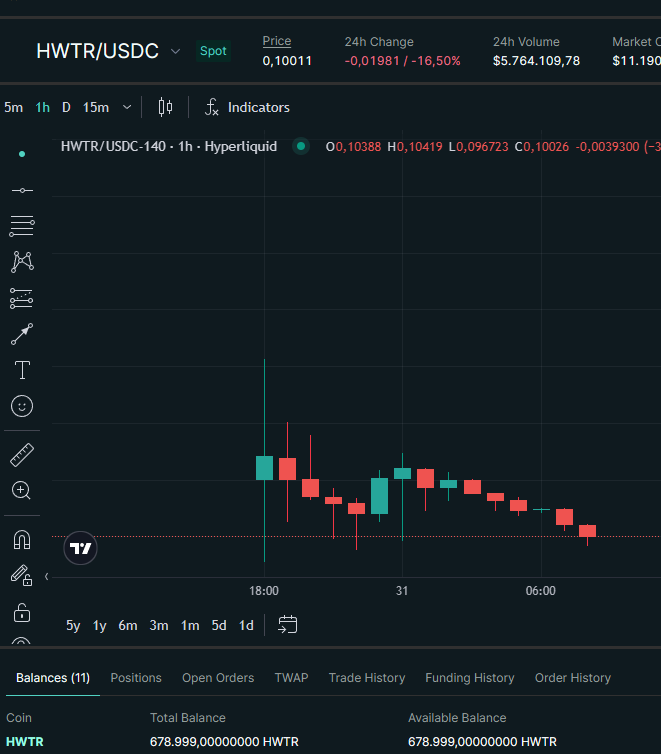Image resolution: width=661 pixels, height=754 pixels.
Task: Click the TradingView logo
Action: tap(80, 548)
